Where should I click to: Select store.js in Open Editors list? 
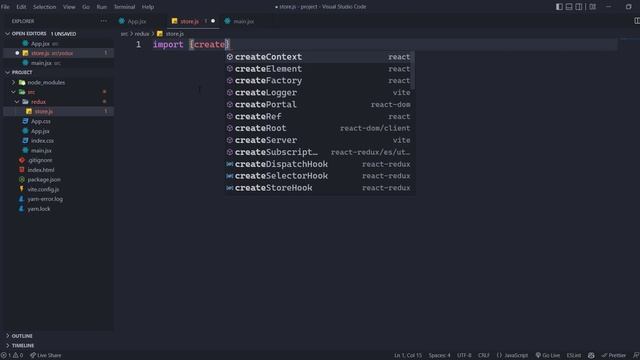coord(58,53)
